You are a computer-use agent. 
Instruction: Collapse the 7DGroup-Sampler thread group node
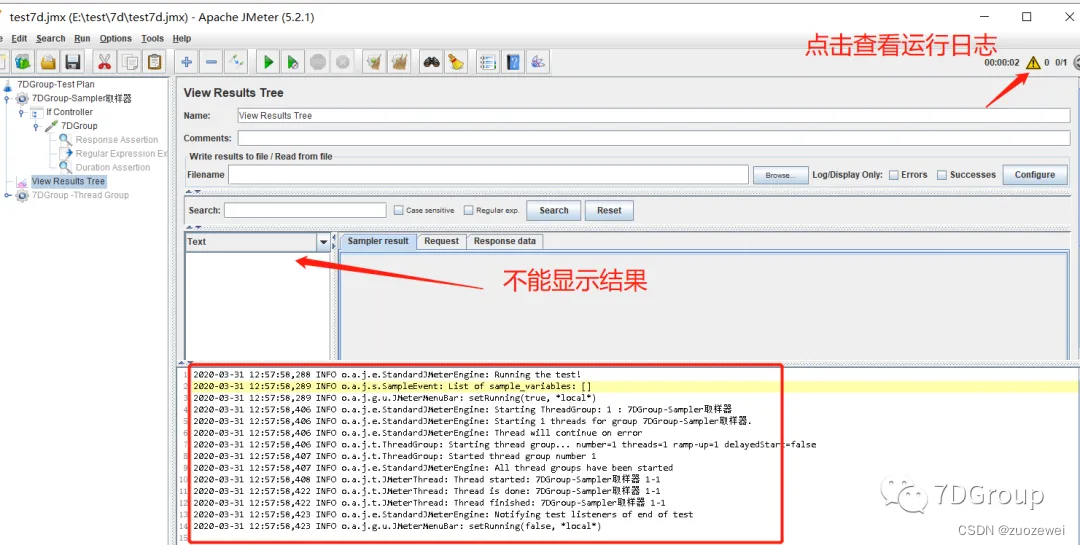point(8,99)
